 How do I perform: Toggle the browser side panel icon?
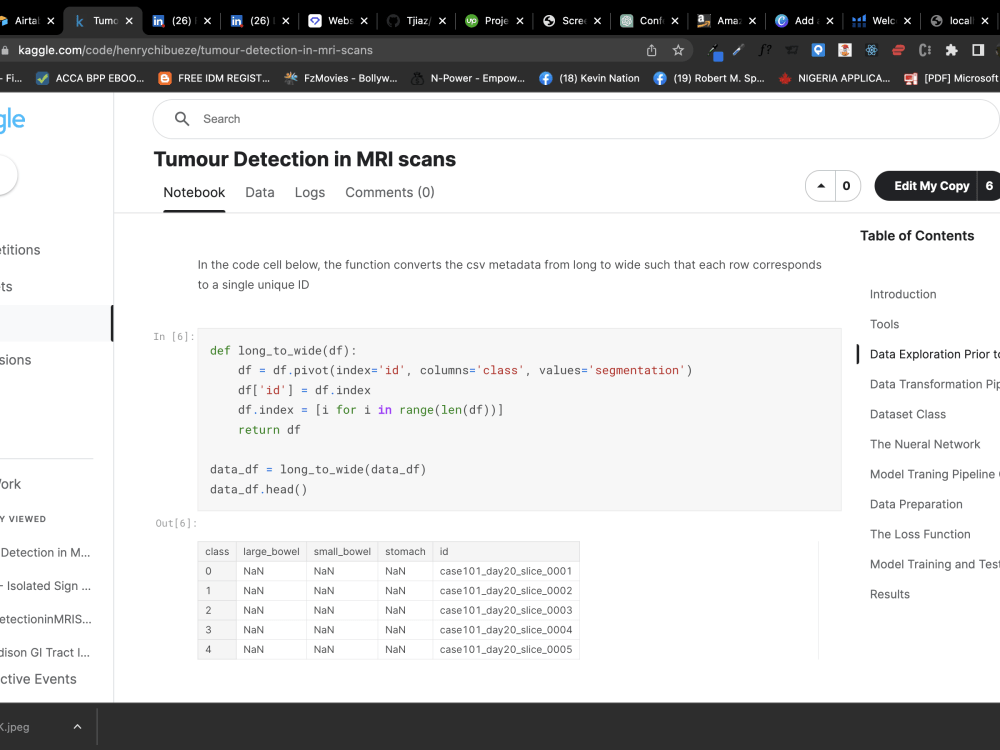pos(978,50)
